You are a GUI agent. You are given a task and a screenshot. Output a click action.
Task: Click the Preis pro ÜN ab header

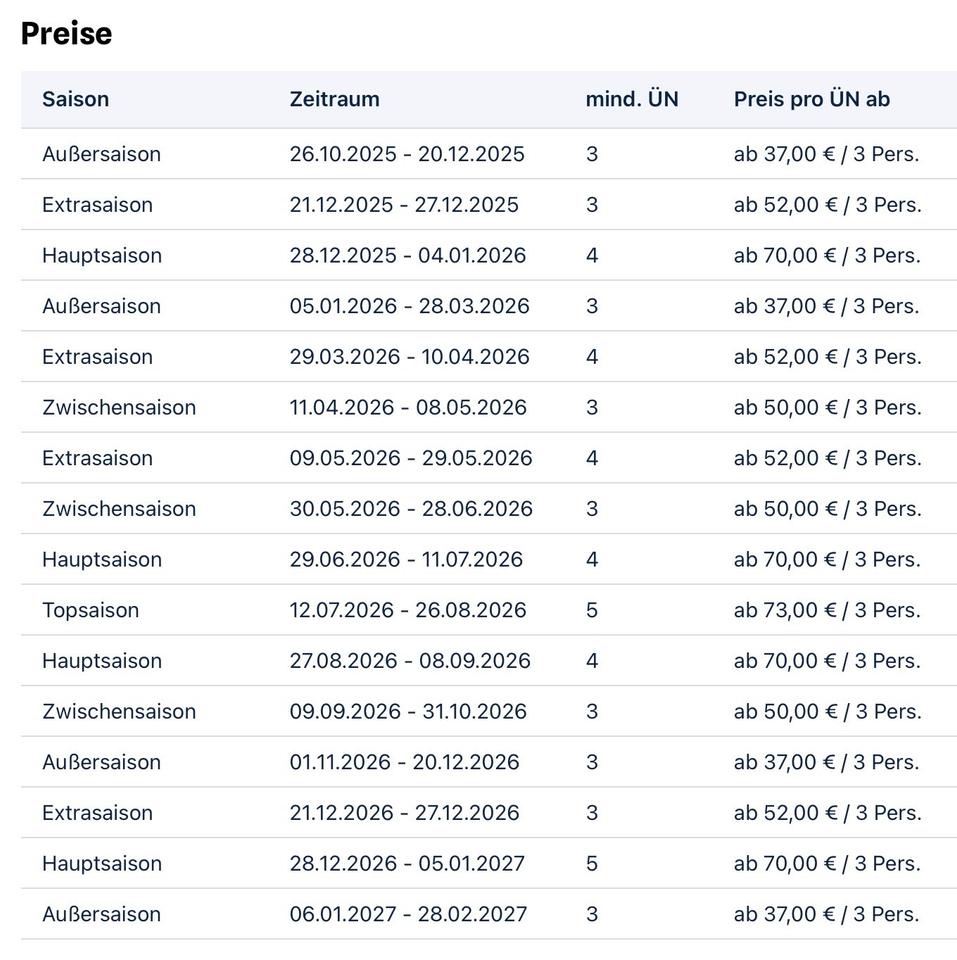point(811,99)
